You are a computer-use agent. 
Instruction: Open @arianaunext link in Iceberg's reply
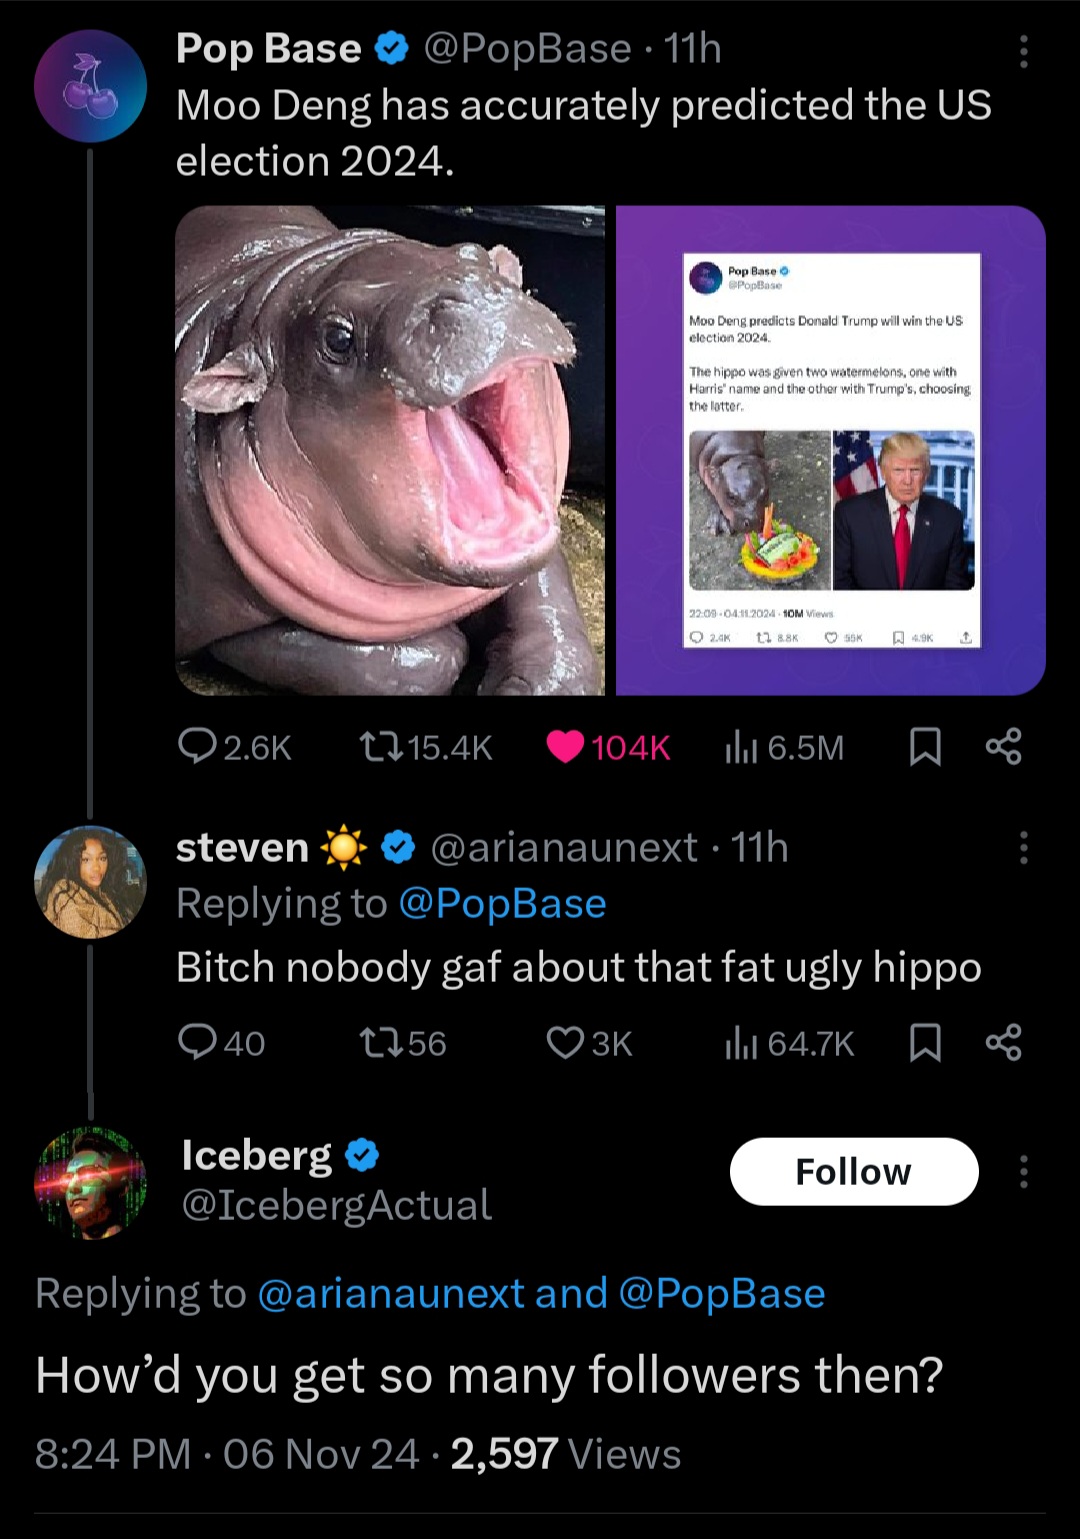(x=391, y=1294)
